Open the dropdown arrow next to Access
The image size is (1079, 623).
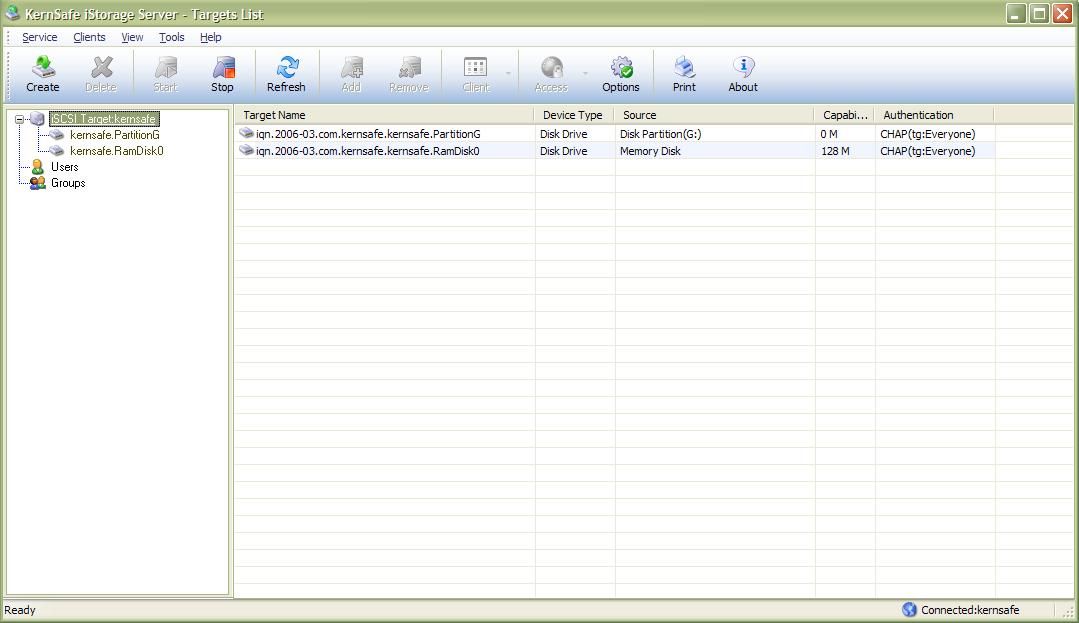(586, 73)
